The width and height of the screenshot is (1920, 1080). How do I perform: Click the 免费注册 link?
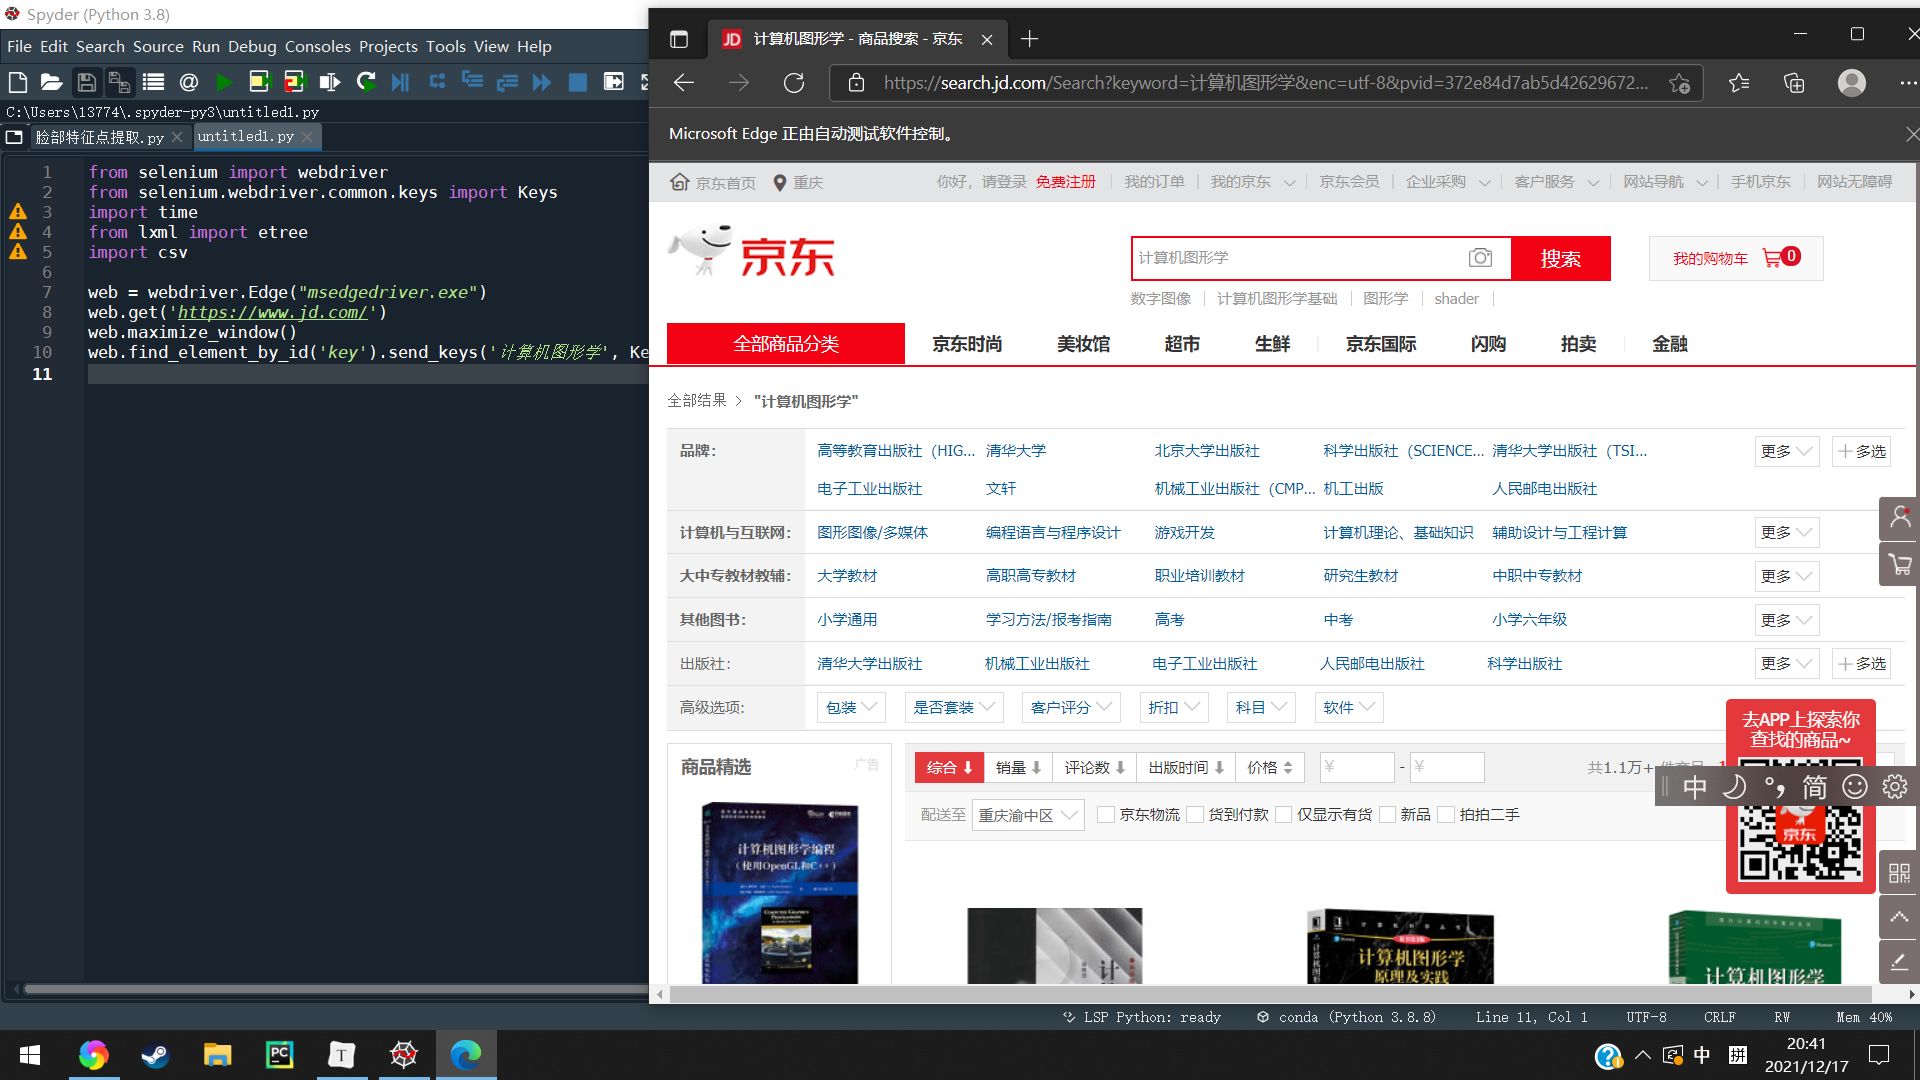tap(1066, 182)
